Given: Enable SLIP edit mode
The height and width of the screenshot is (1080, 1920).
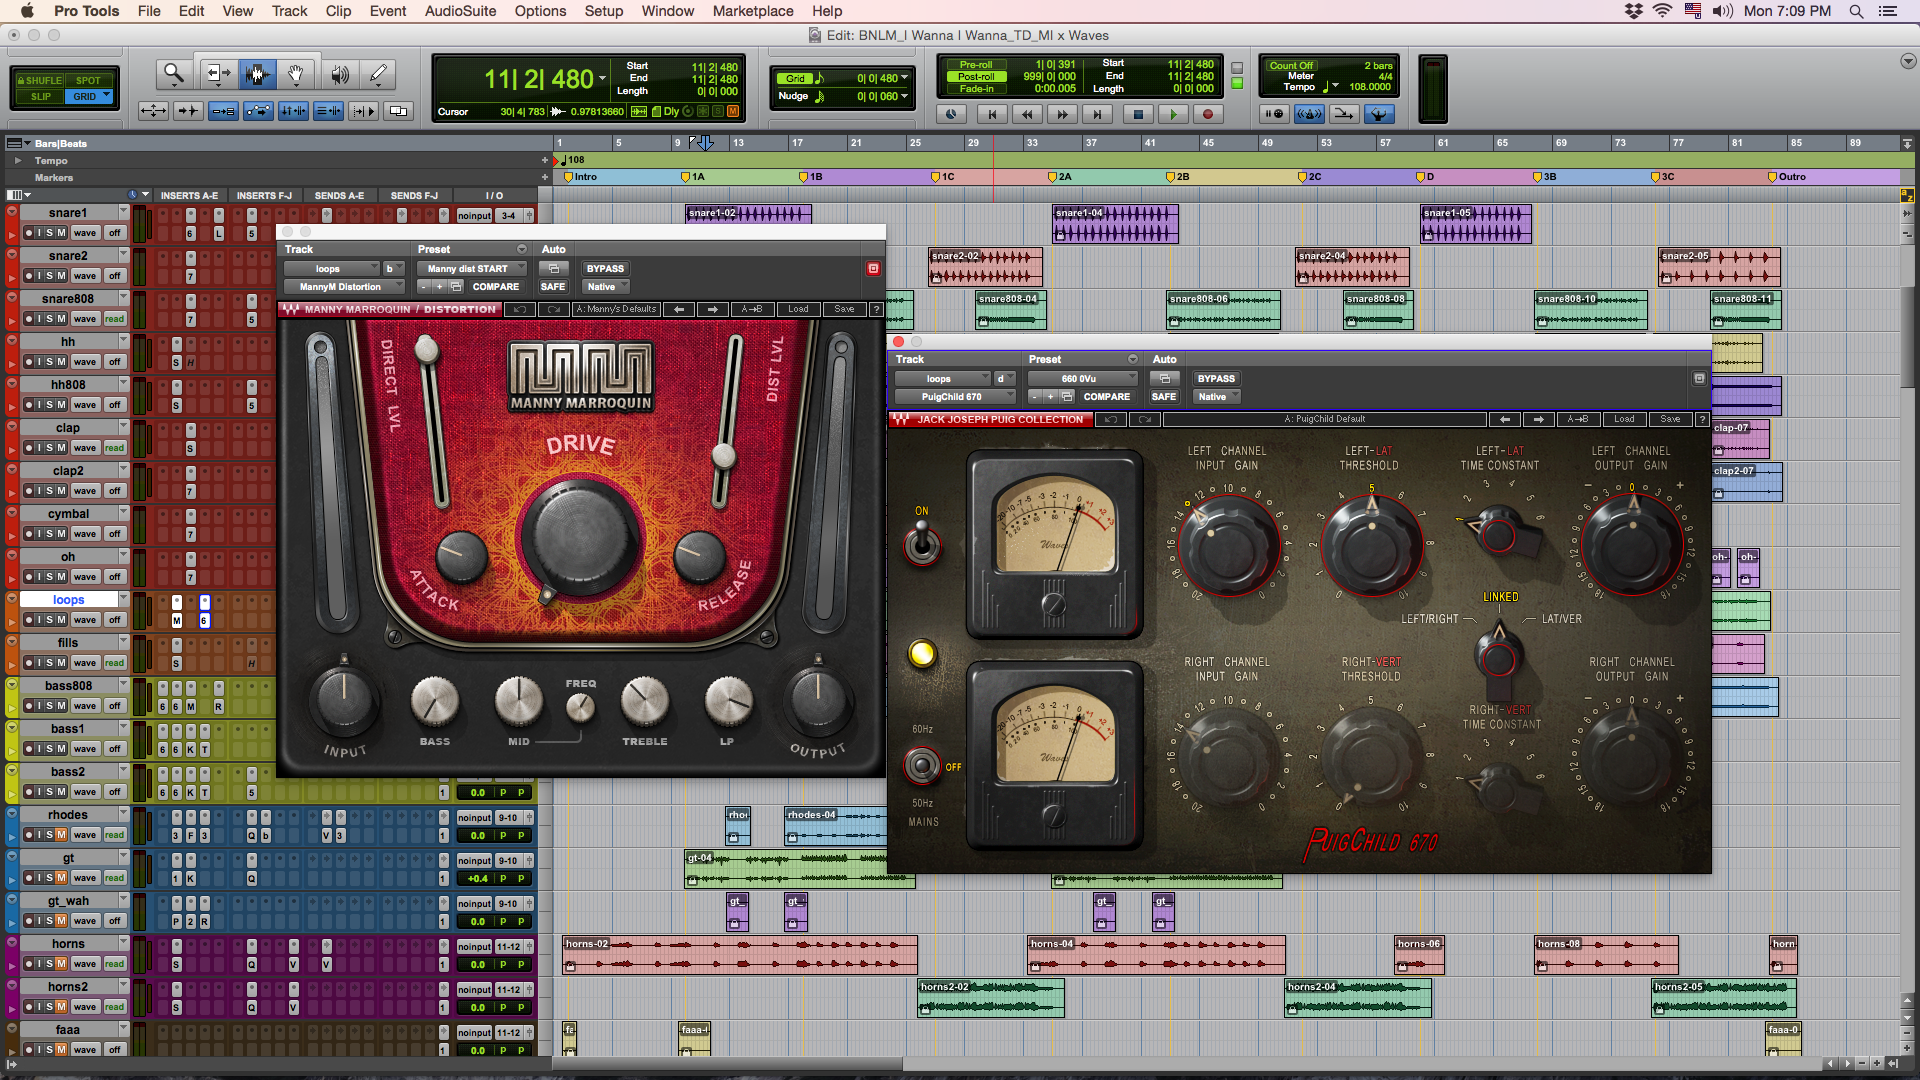Looking at the screenshot, I should tap(40, 97).
